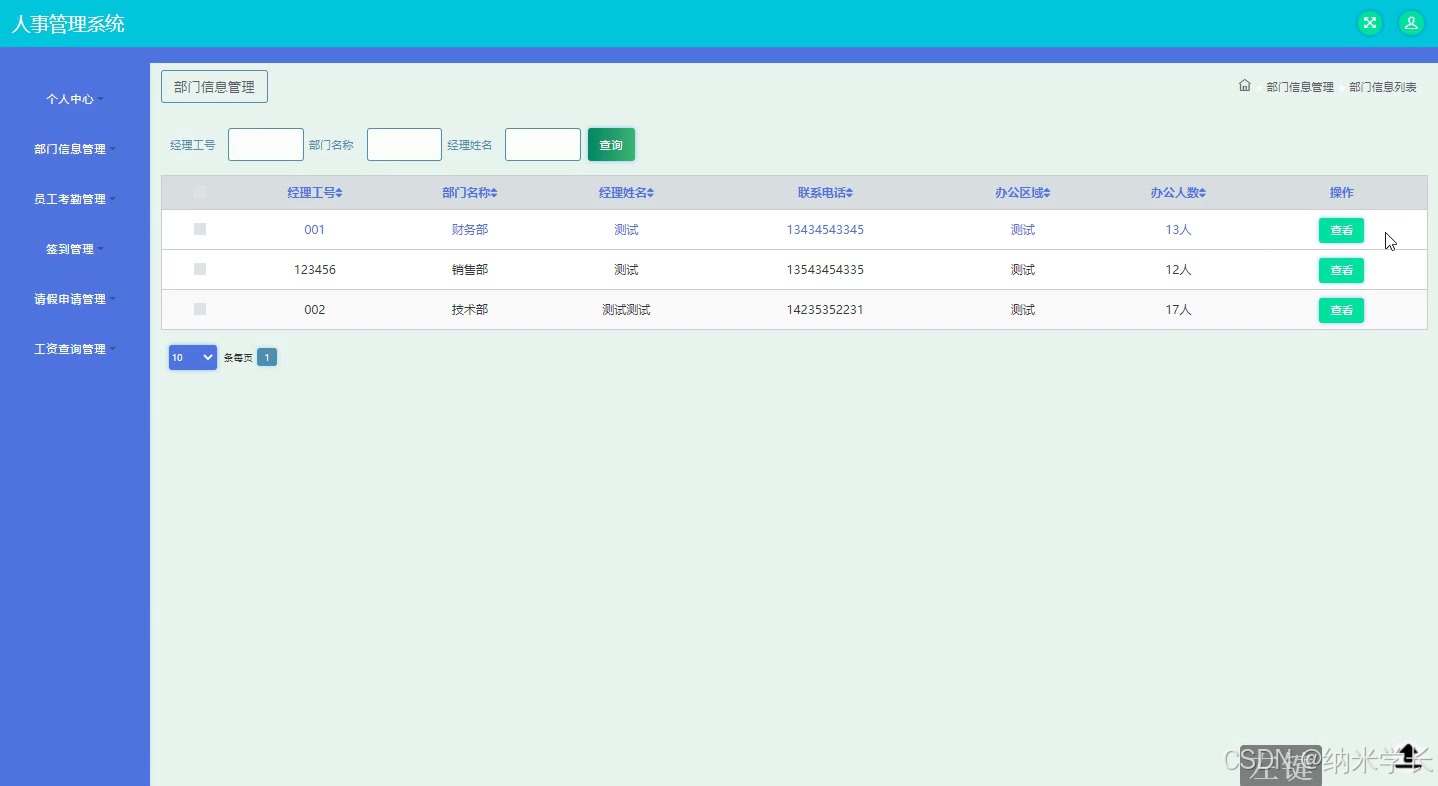Focus the 部门名称 search field
Image resolution: width=1438 pixels, height=786 pixels.
click(x=404, y=145)
